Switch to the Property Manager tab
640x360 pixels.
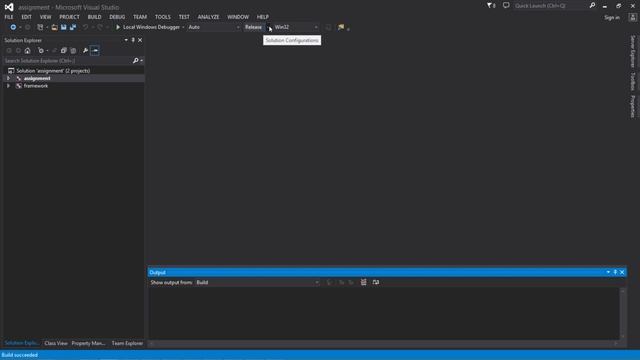88,343
